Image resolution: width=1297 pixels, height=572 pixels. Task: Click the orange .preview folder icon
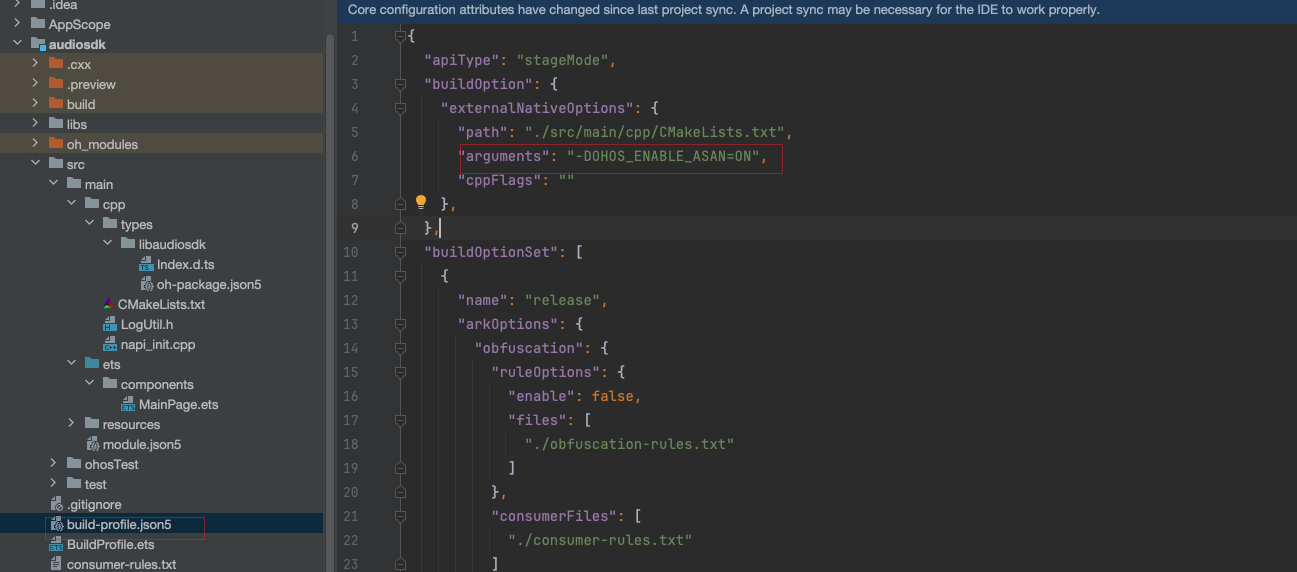(56, 84)
